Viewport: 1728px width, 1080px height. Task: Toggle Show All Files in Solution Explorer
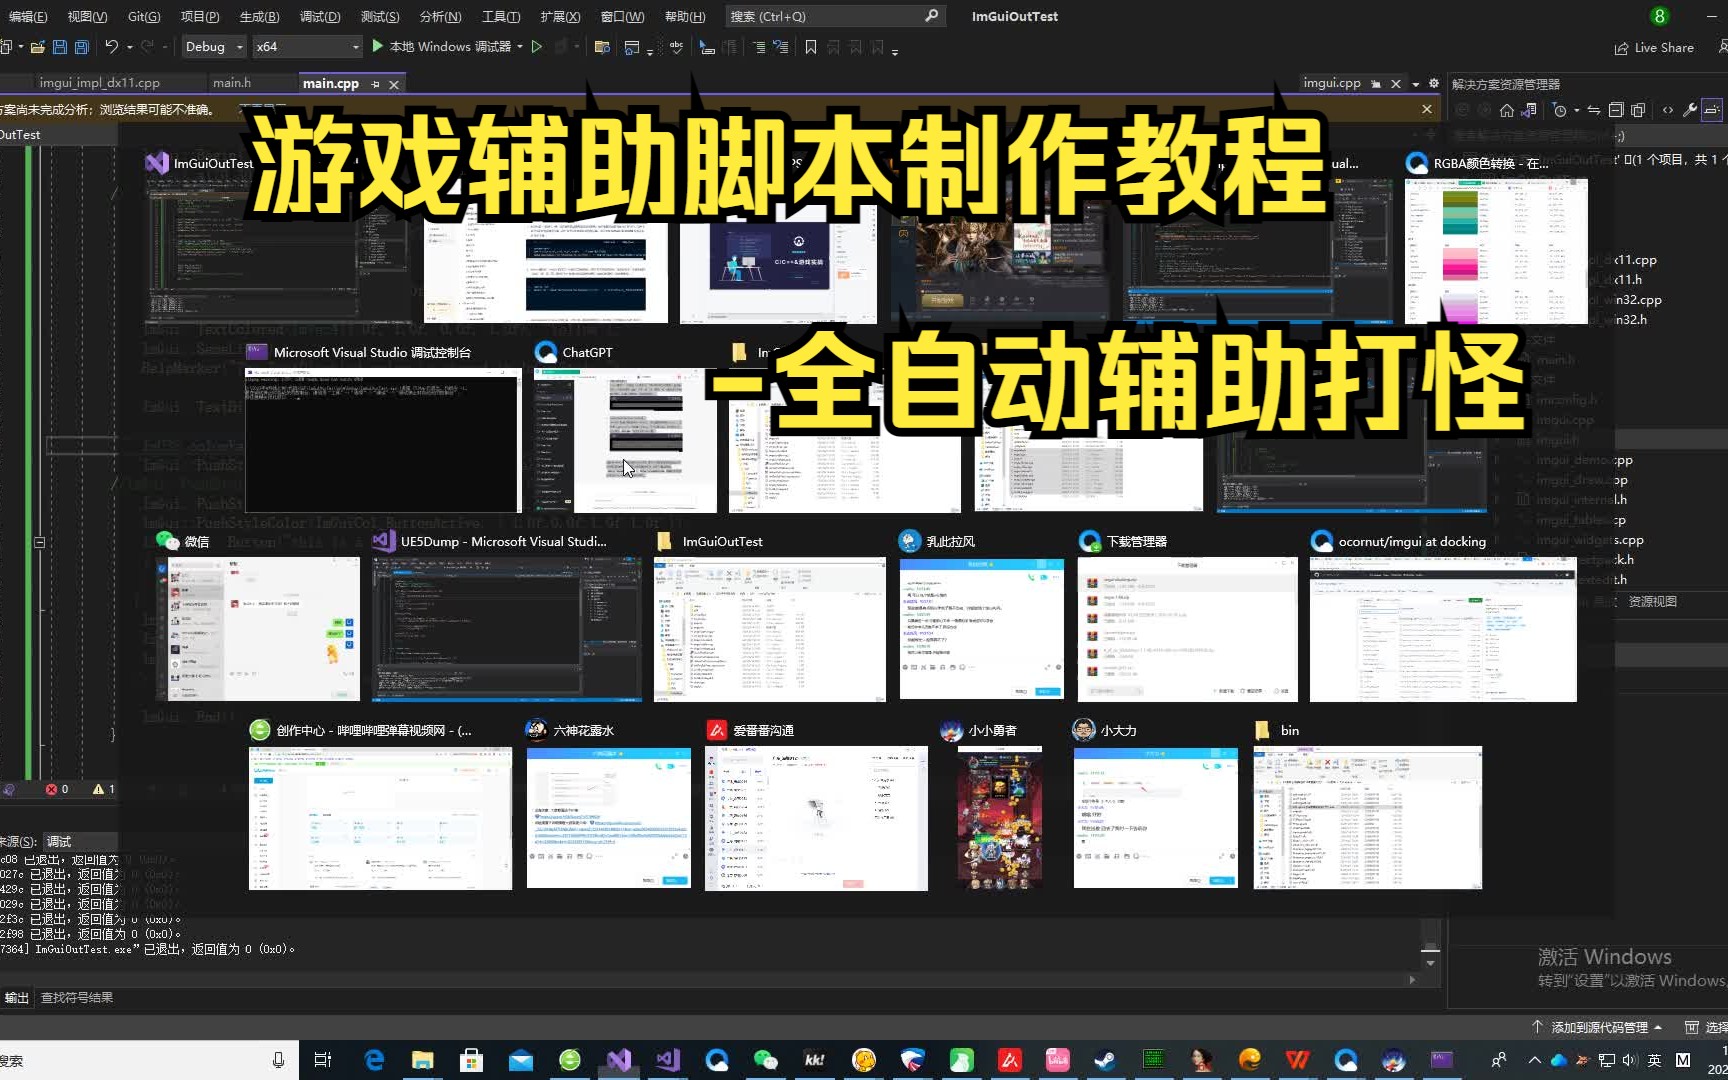point(1638,110)
